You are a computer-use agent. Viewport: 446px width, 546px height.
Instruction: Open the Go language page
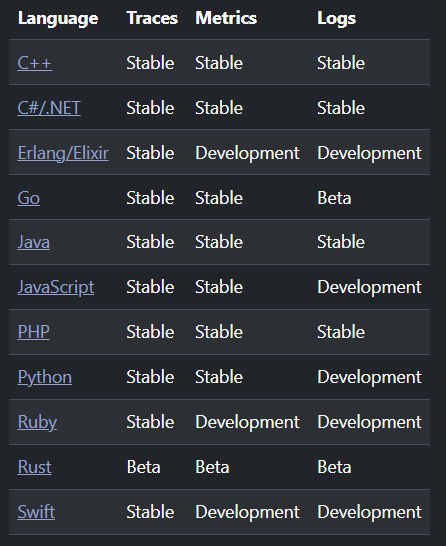point(29,198)
